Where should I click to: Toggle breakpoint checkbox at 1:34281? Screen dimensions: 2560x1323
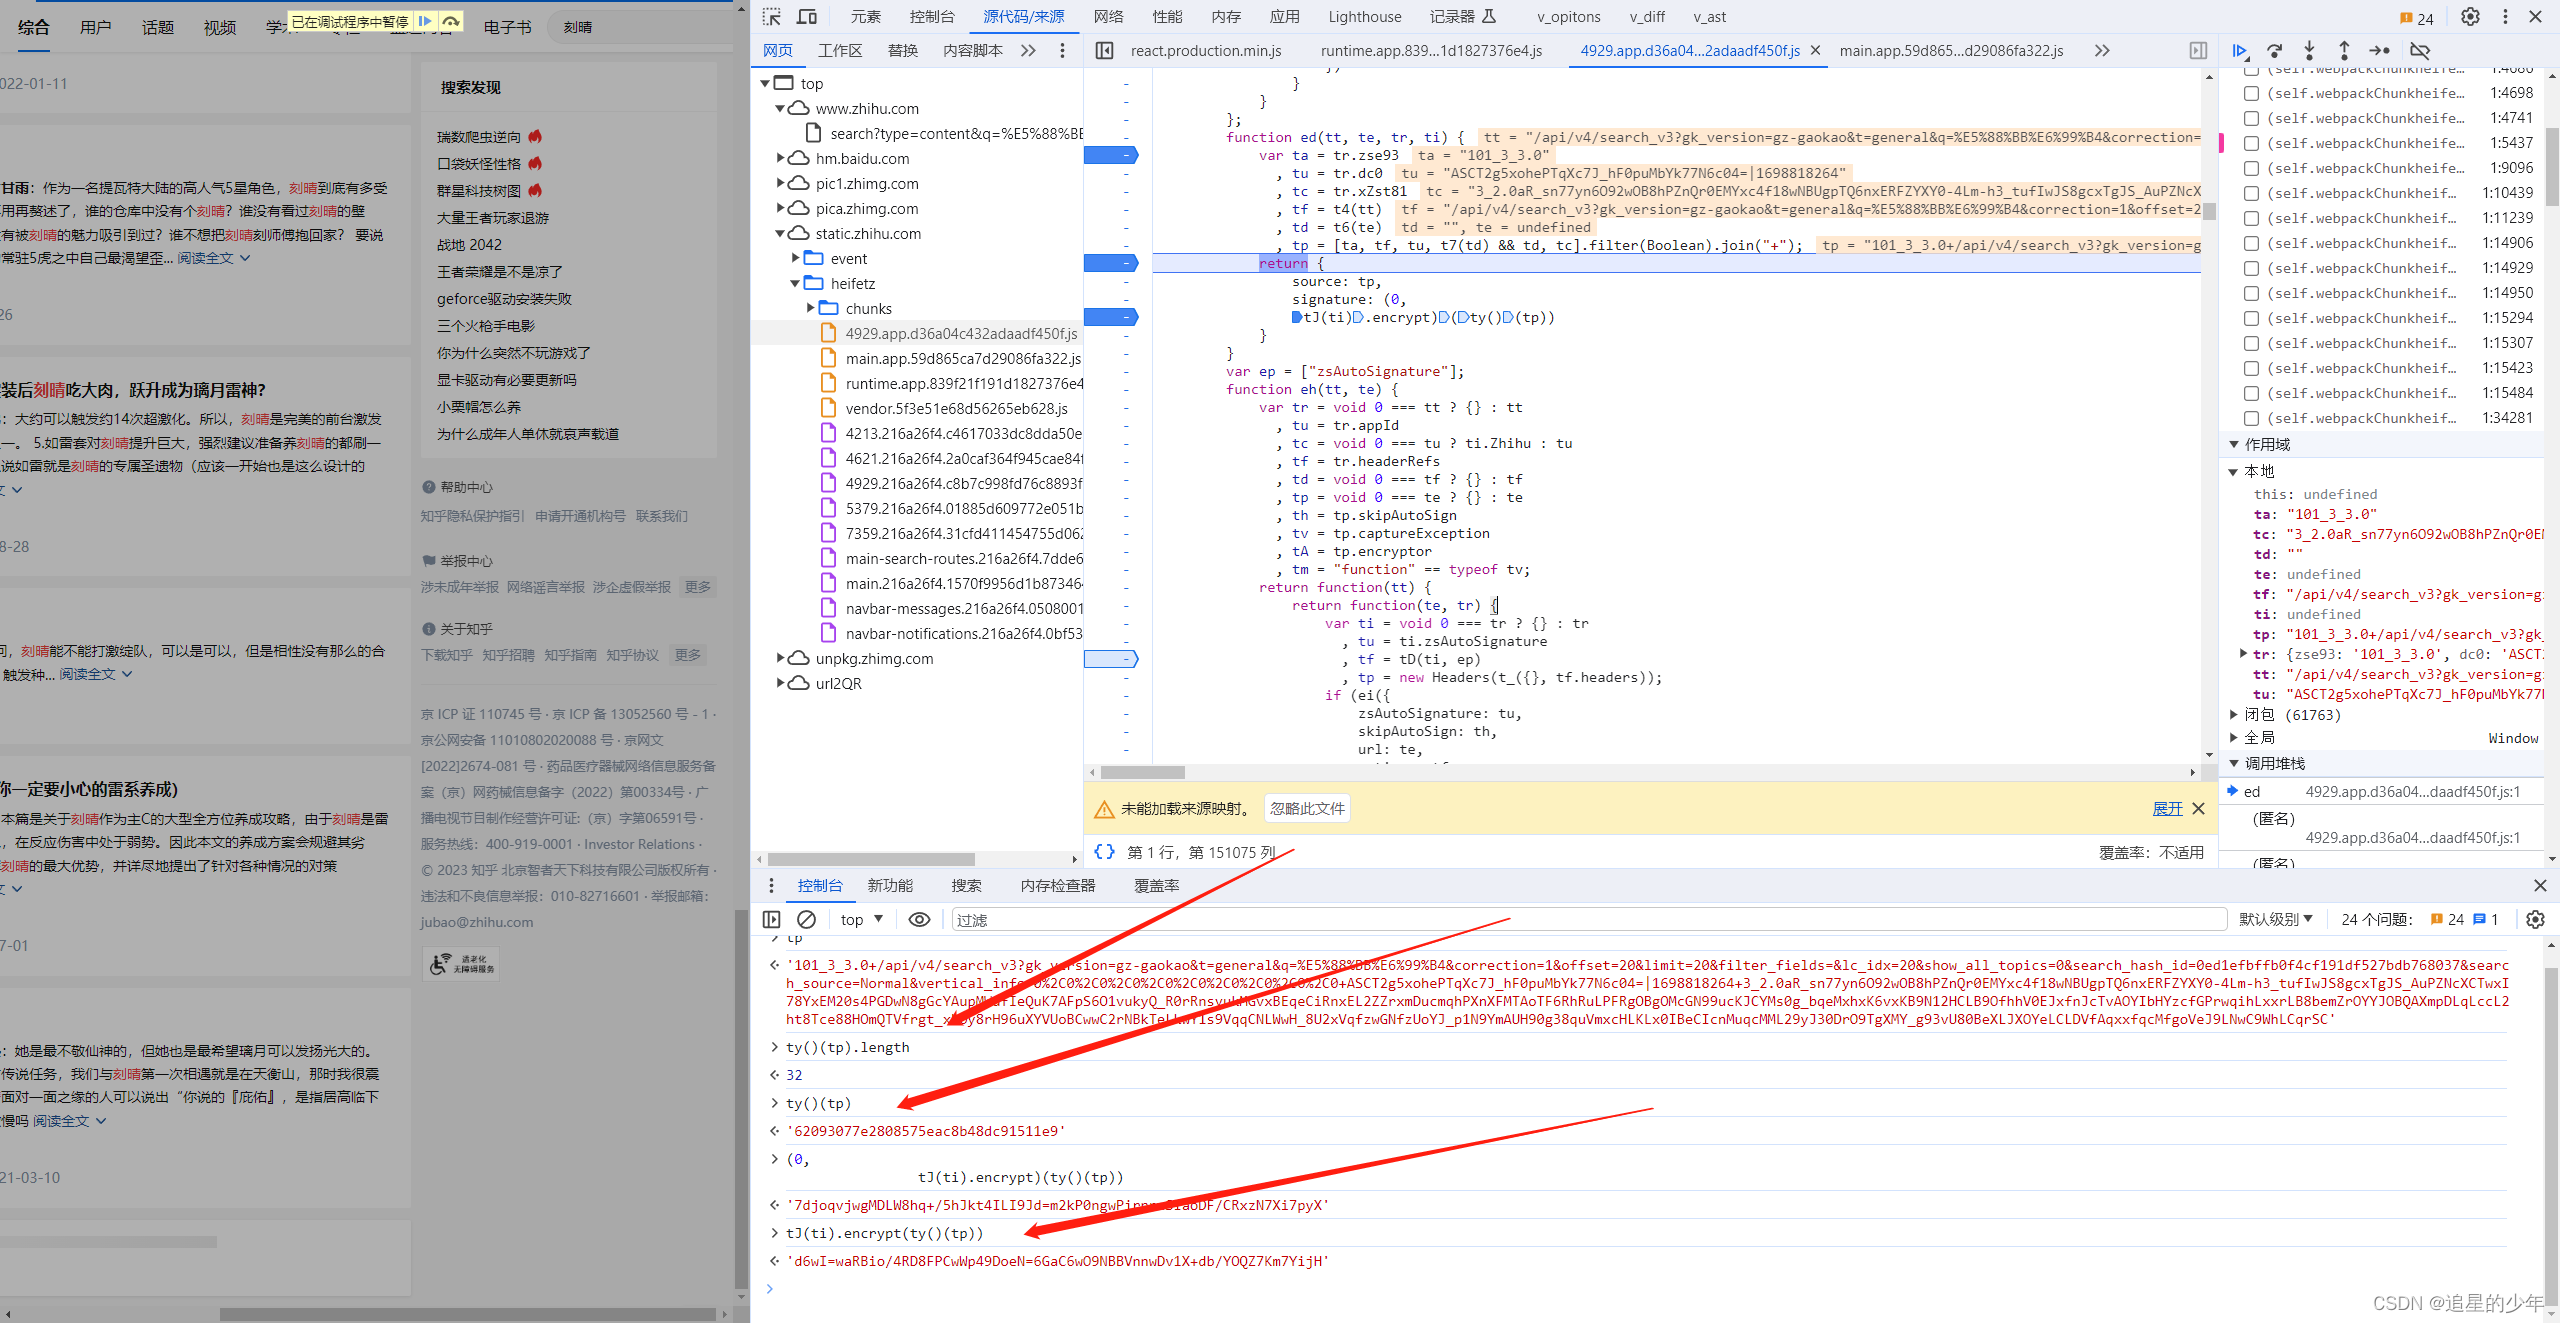point(2251,418)
